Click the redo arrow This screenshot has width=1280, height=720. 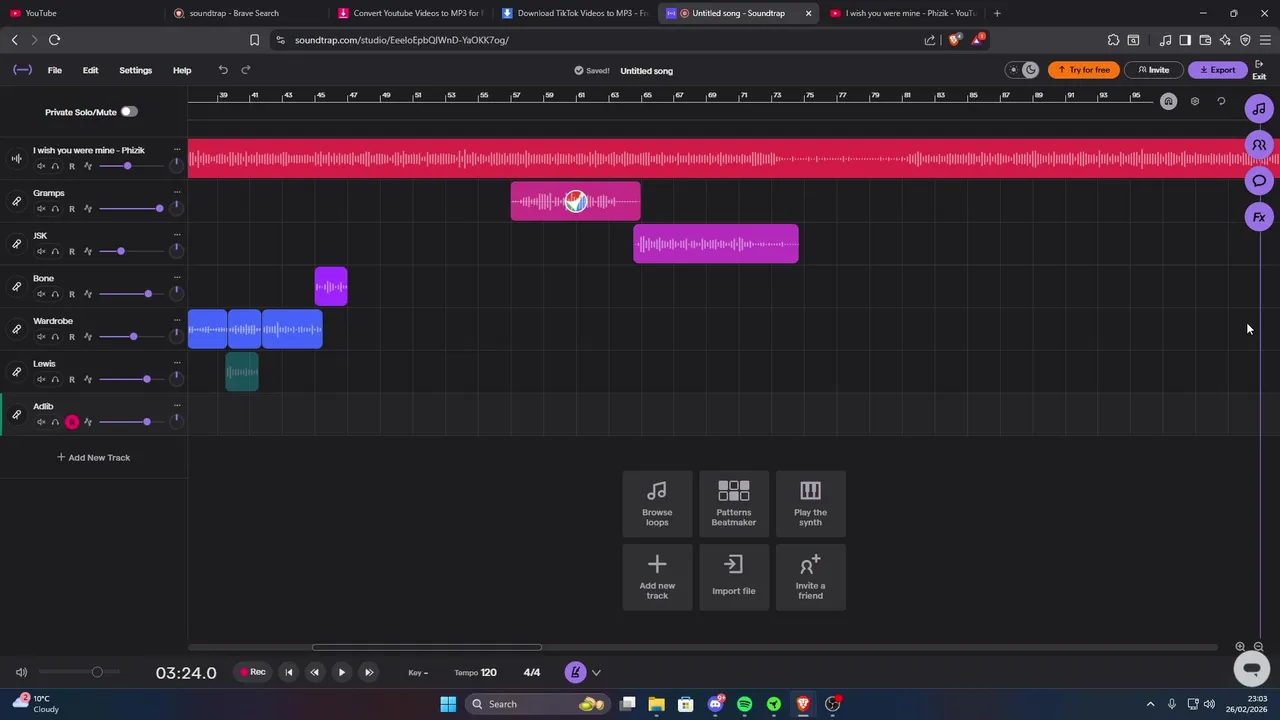[x=246, y=70]
